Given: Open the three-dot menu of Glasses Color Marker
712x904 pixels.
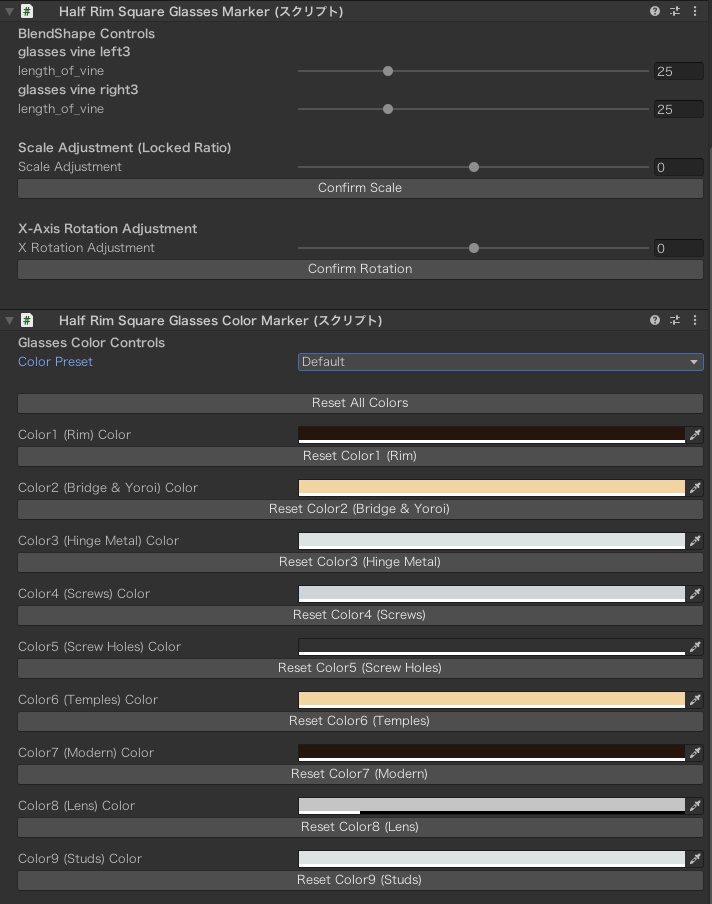Looking at the screenshot, I should click(695, 320).
